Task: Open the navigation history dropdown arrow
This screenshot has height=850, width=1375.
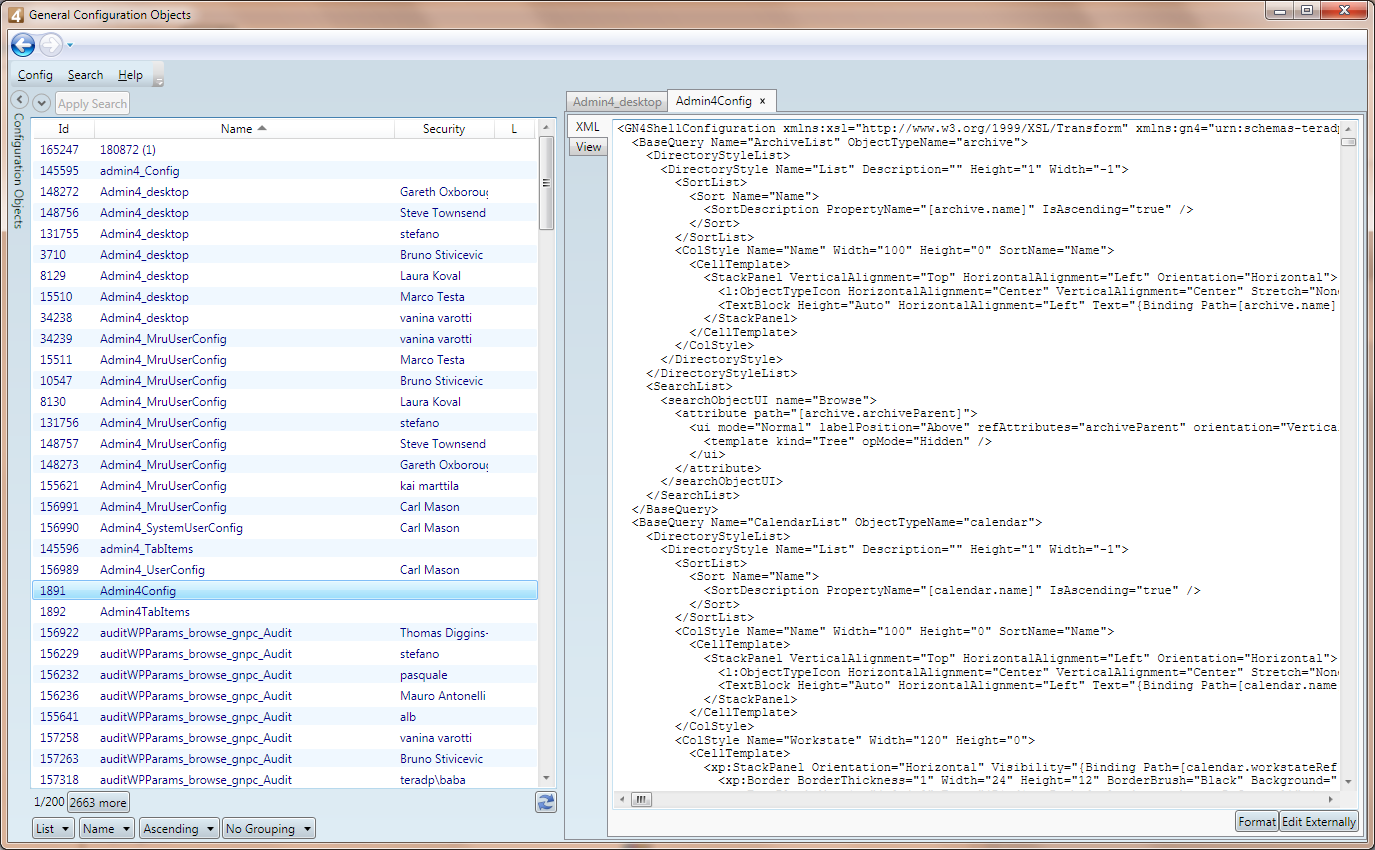Action: point(70,45)
